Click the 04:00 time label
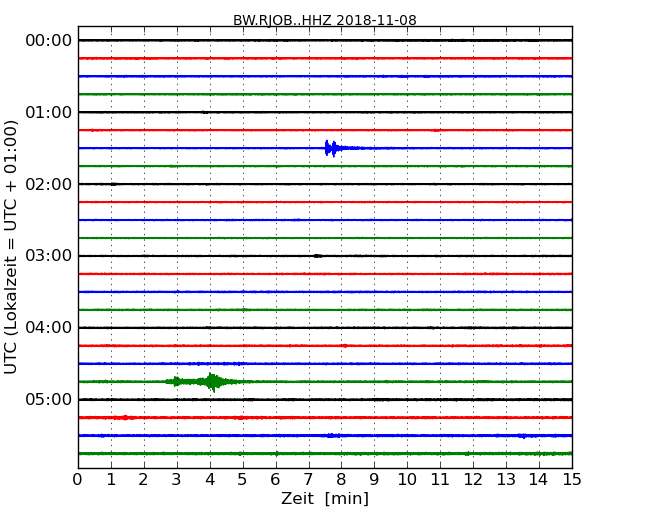This screenshot has height=520, width=650. 49,328
